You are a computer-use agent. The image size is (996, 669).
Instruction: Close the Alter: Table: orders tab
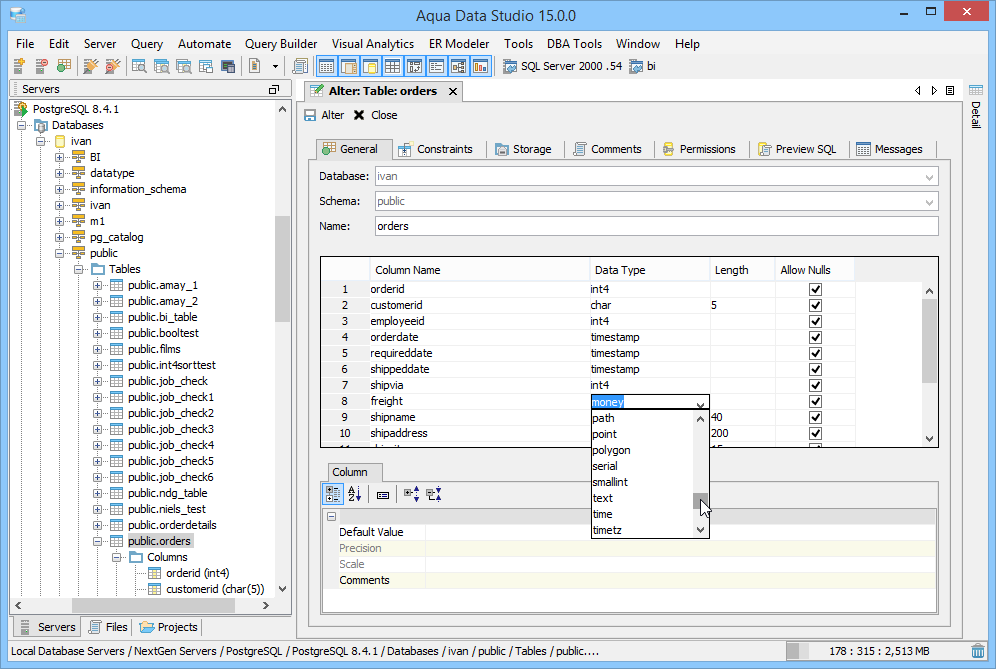click(x=453, y=91)
